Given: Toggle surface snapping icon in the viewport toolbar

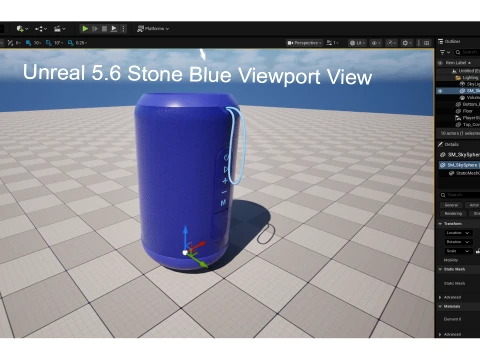Looking at the screenshot, I should (10, 43).
